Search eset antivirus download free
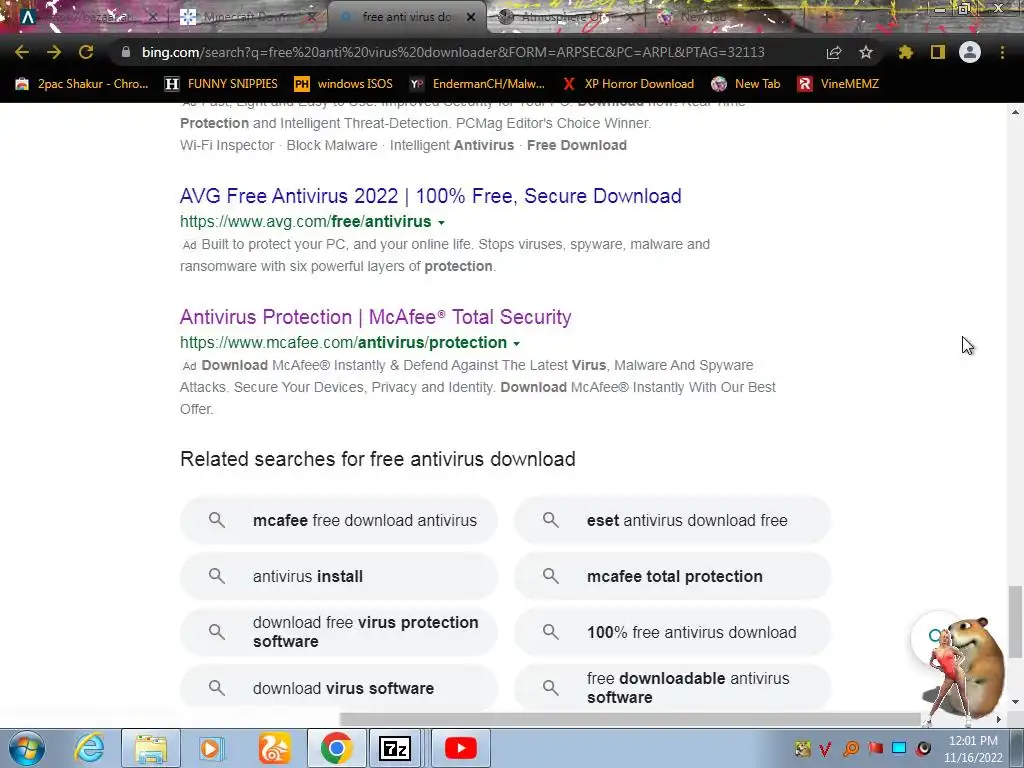This screenshot has width=1024, height=768. 673,520
